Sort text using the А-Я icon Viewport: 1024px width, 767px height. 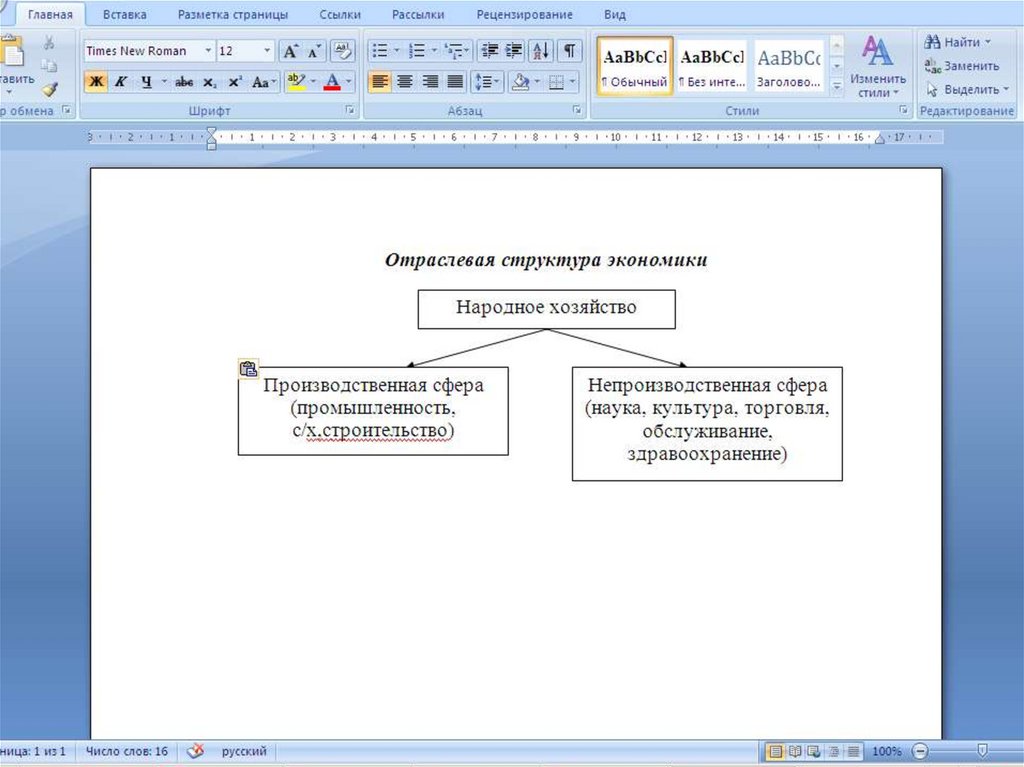click(x=540, y=50)
